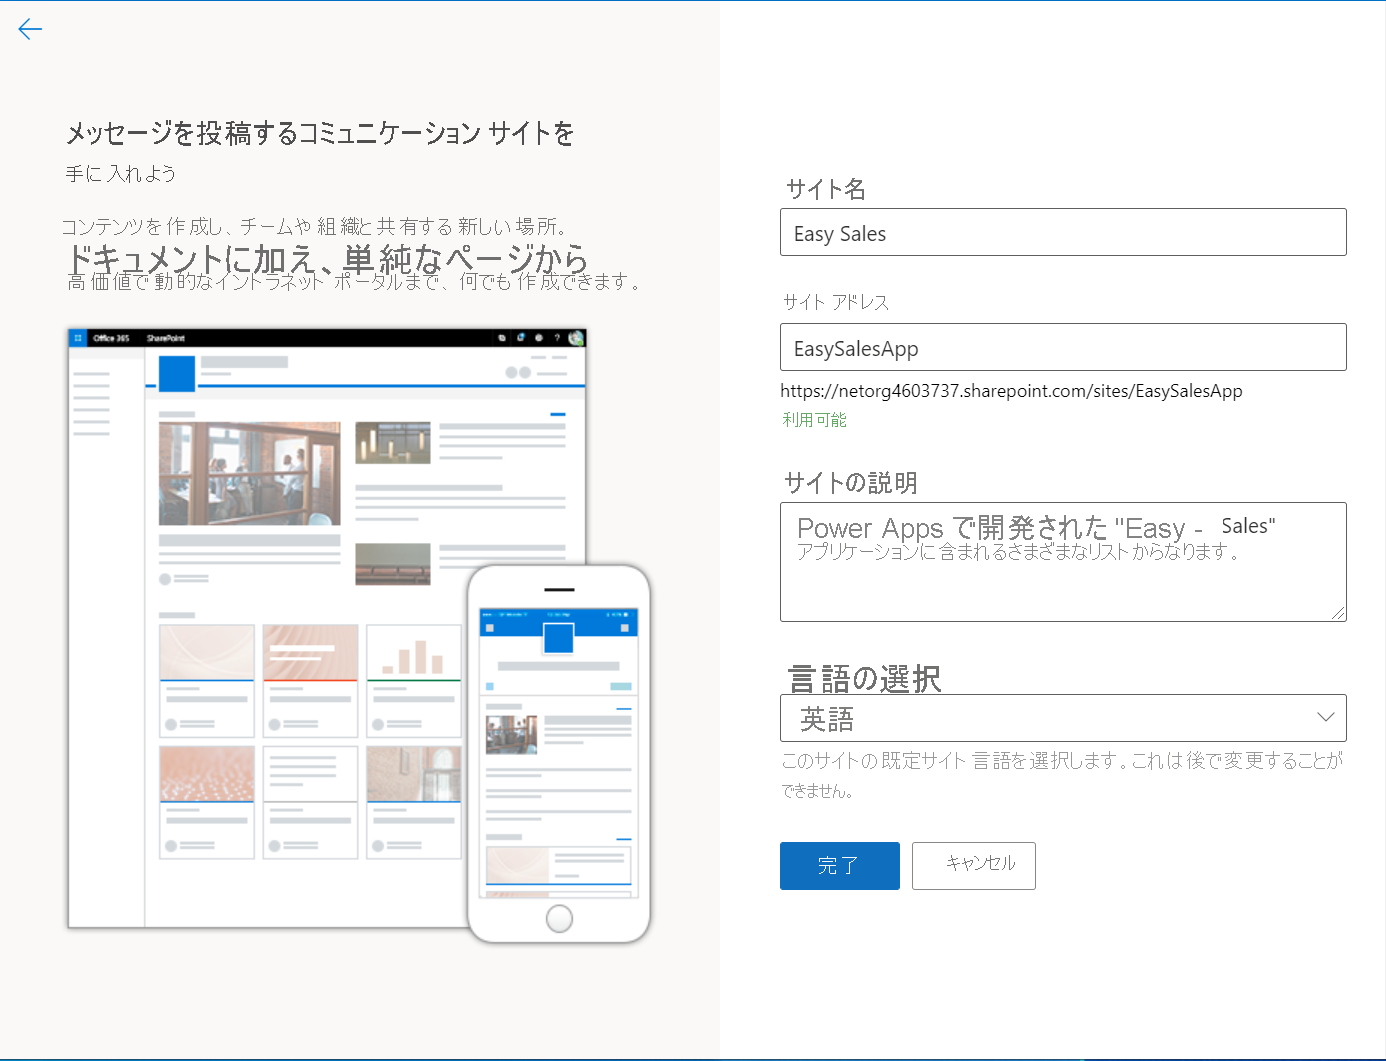Click the mobile phone preview image

pyautogui.click(x=559, y=754)
